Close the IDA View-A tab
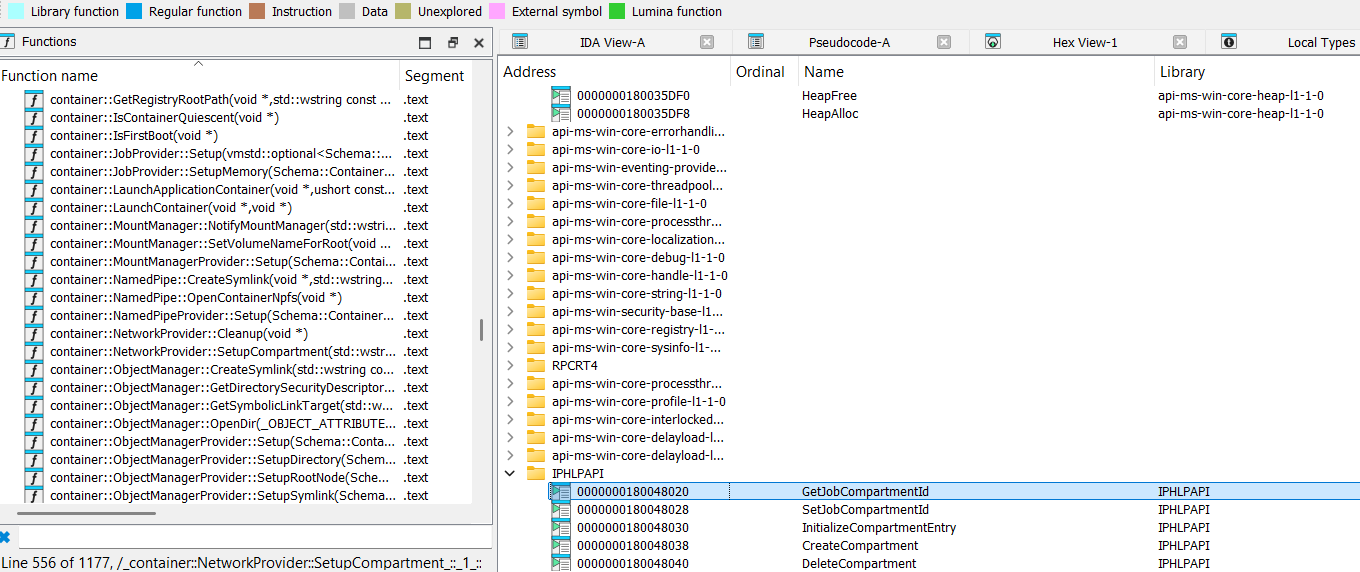Viewport: 1360px width, 572px height. pos(707,42)
